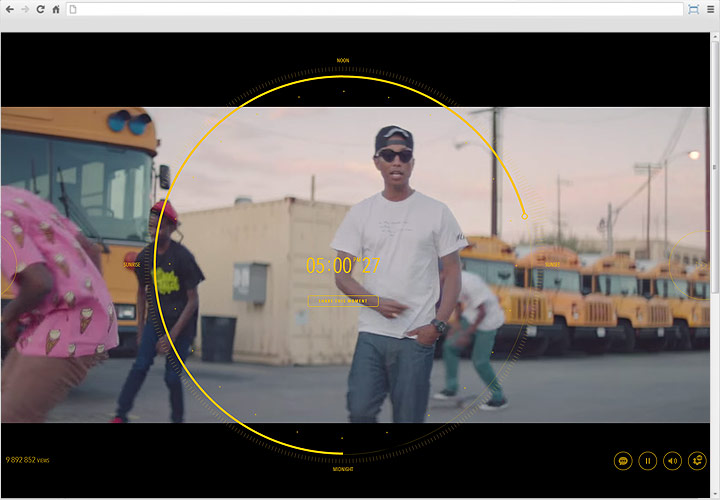Click the 9 892 852 views counter
This screenshot has width=720, height=500.
(28, 460)
